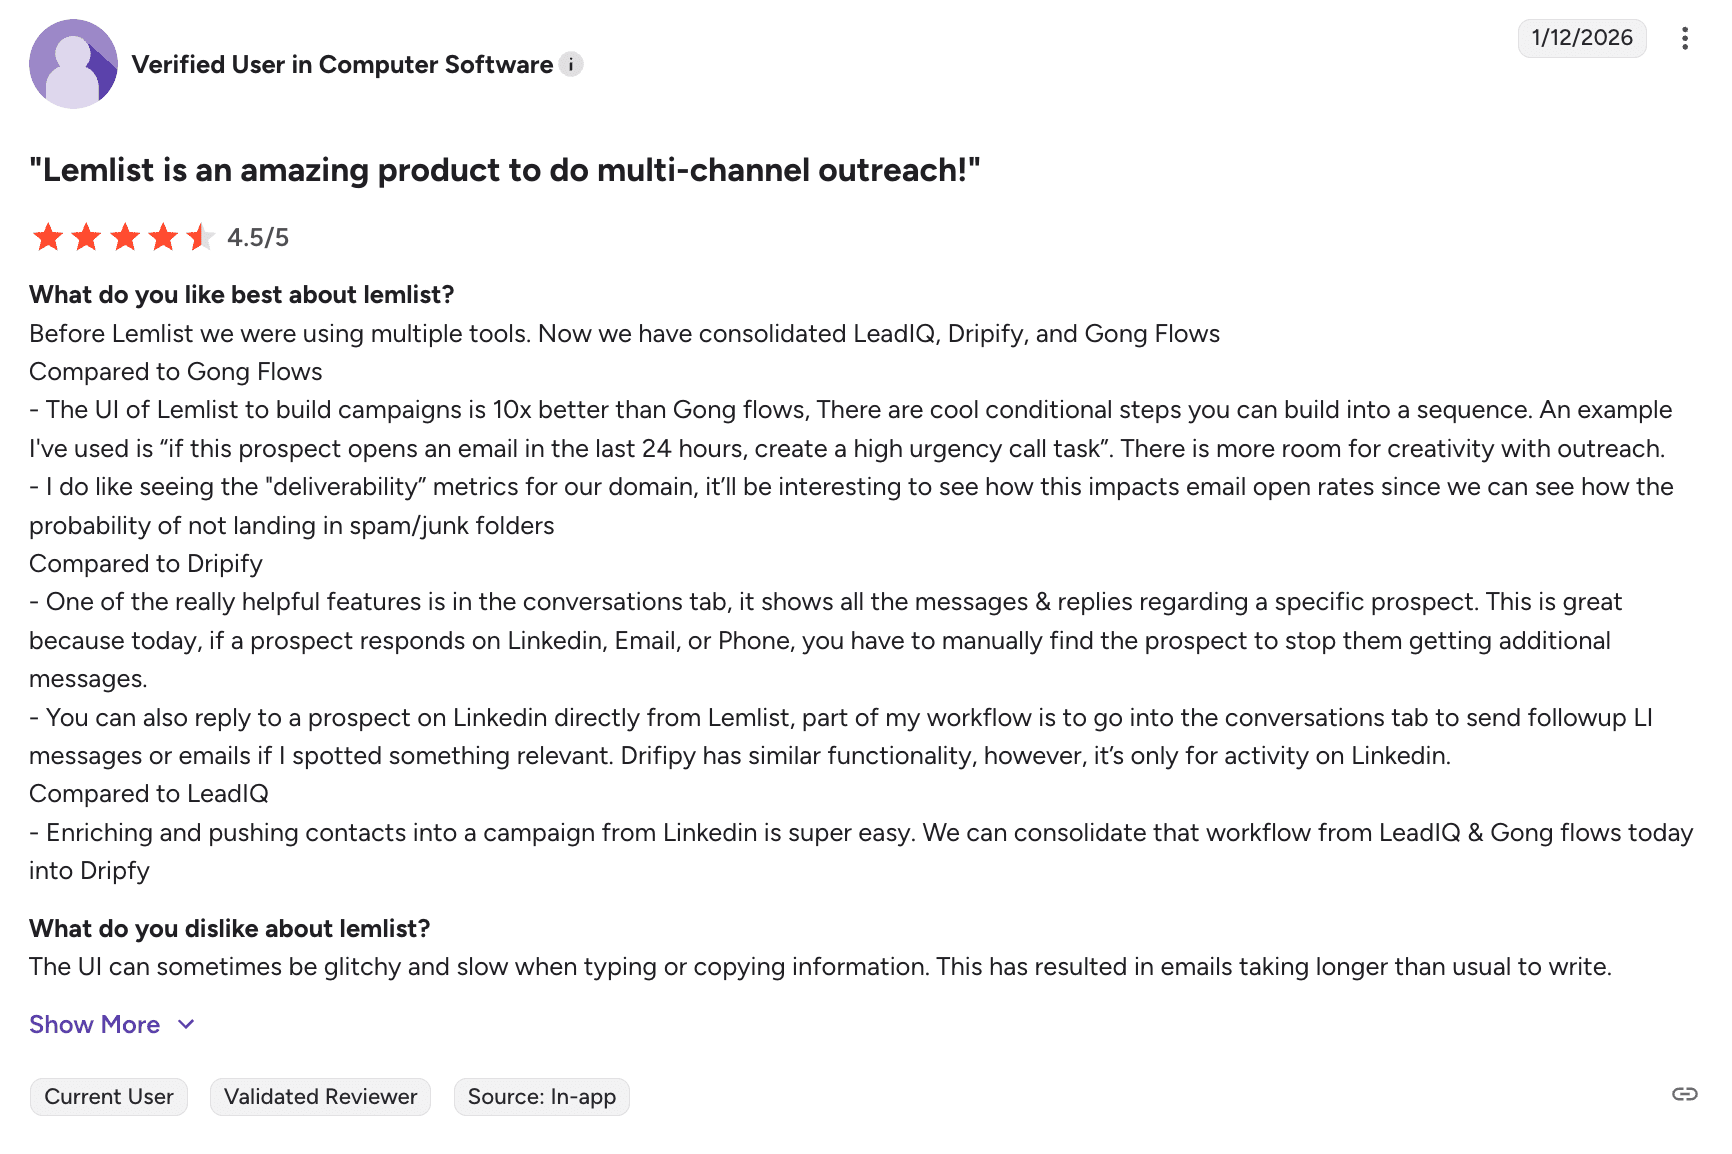Image resolution: width=1732 pixels, height=1154 pixels.
Task: Click the third rating star
Action: point(125,238)
